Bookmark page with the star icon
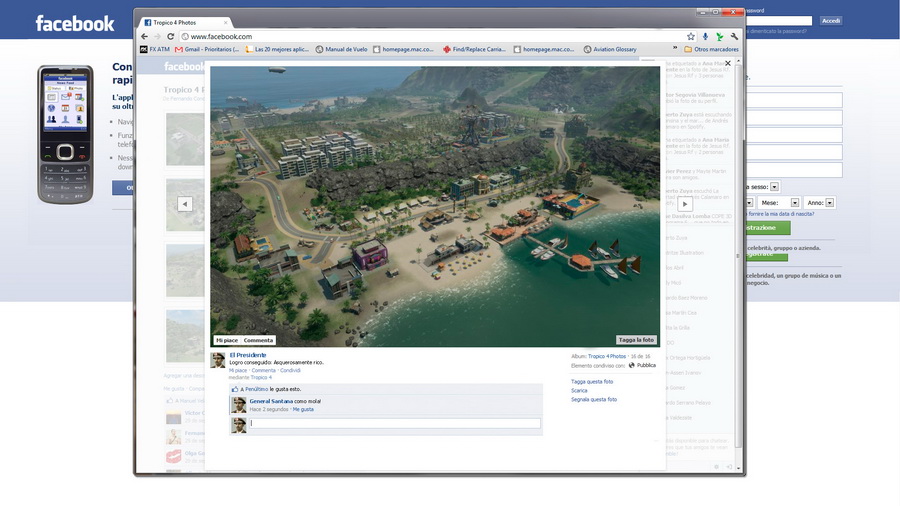Screen dimensions: 900x506 [691, 36]
